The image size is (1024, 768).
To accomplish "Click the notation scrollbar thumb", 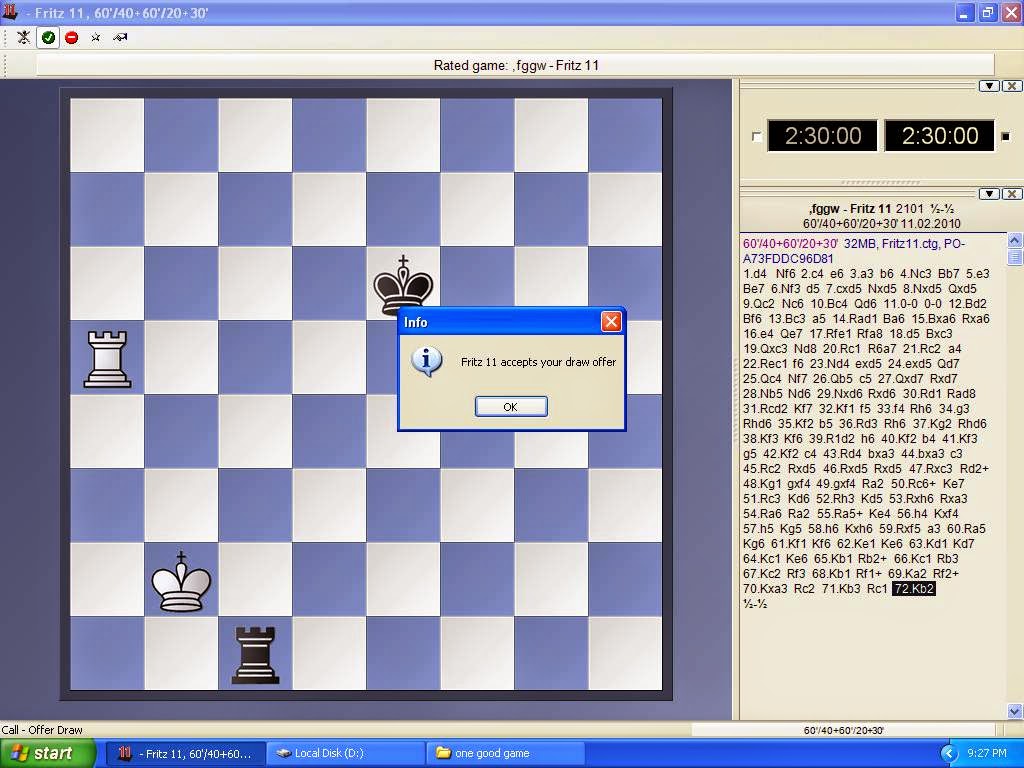I will click(x=1015, y=257).
